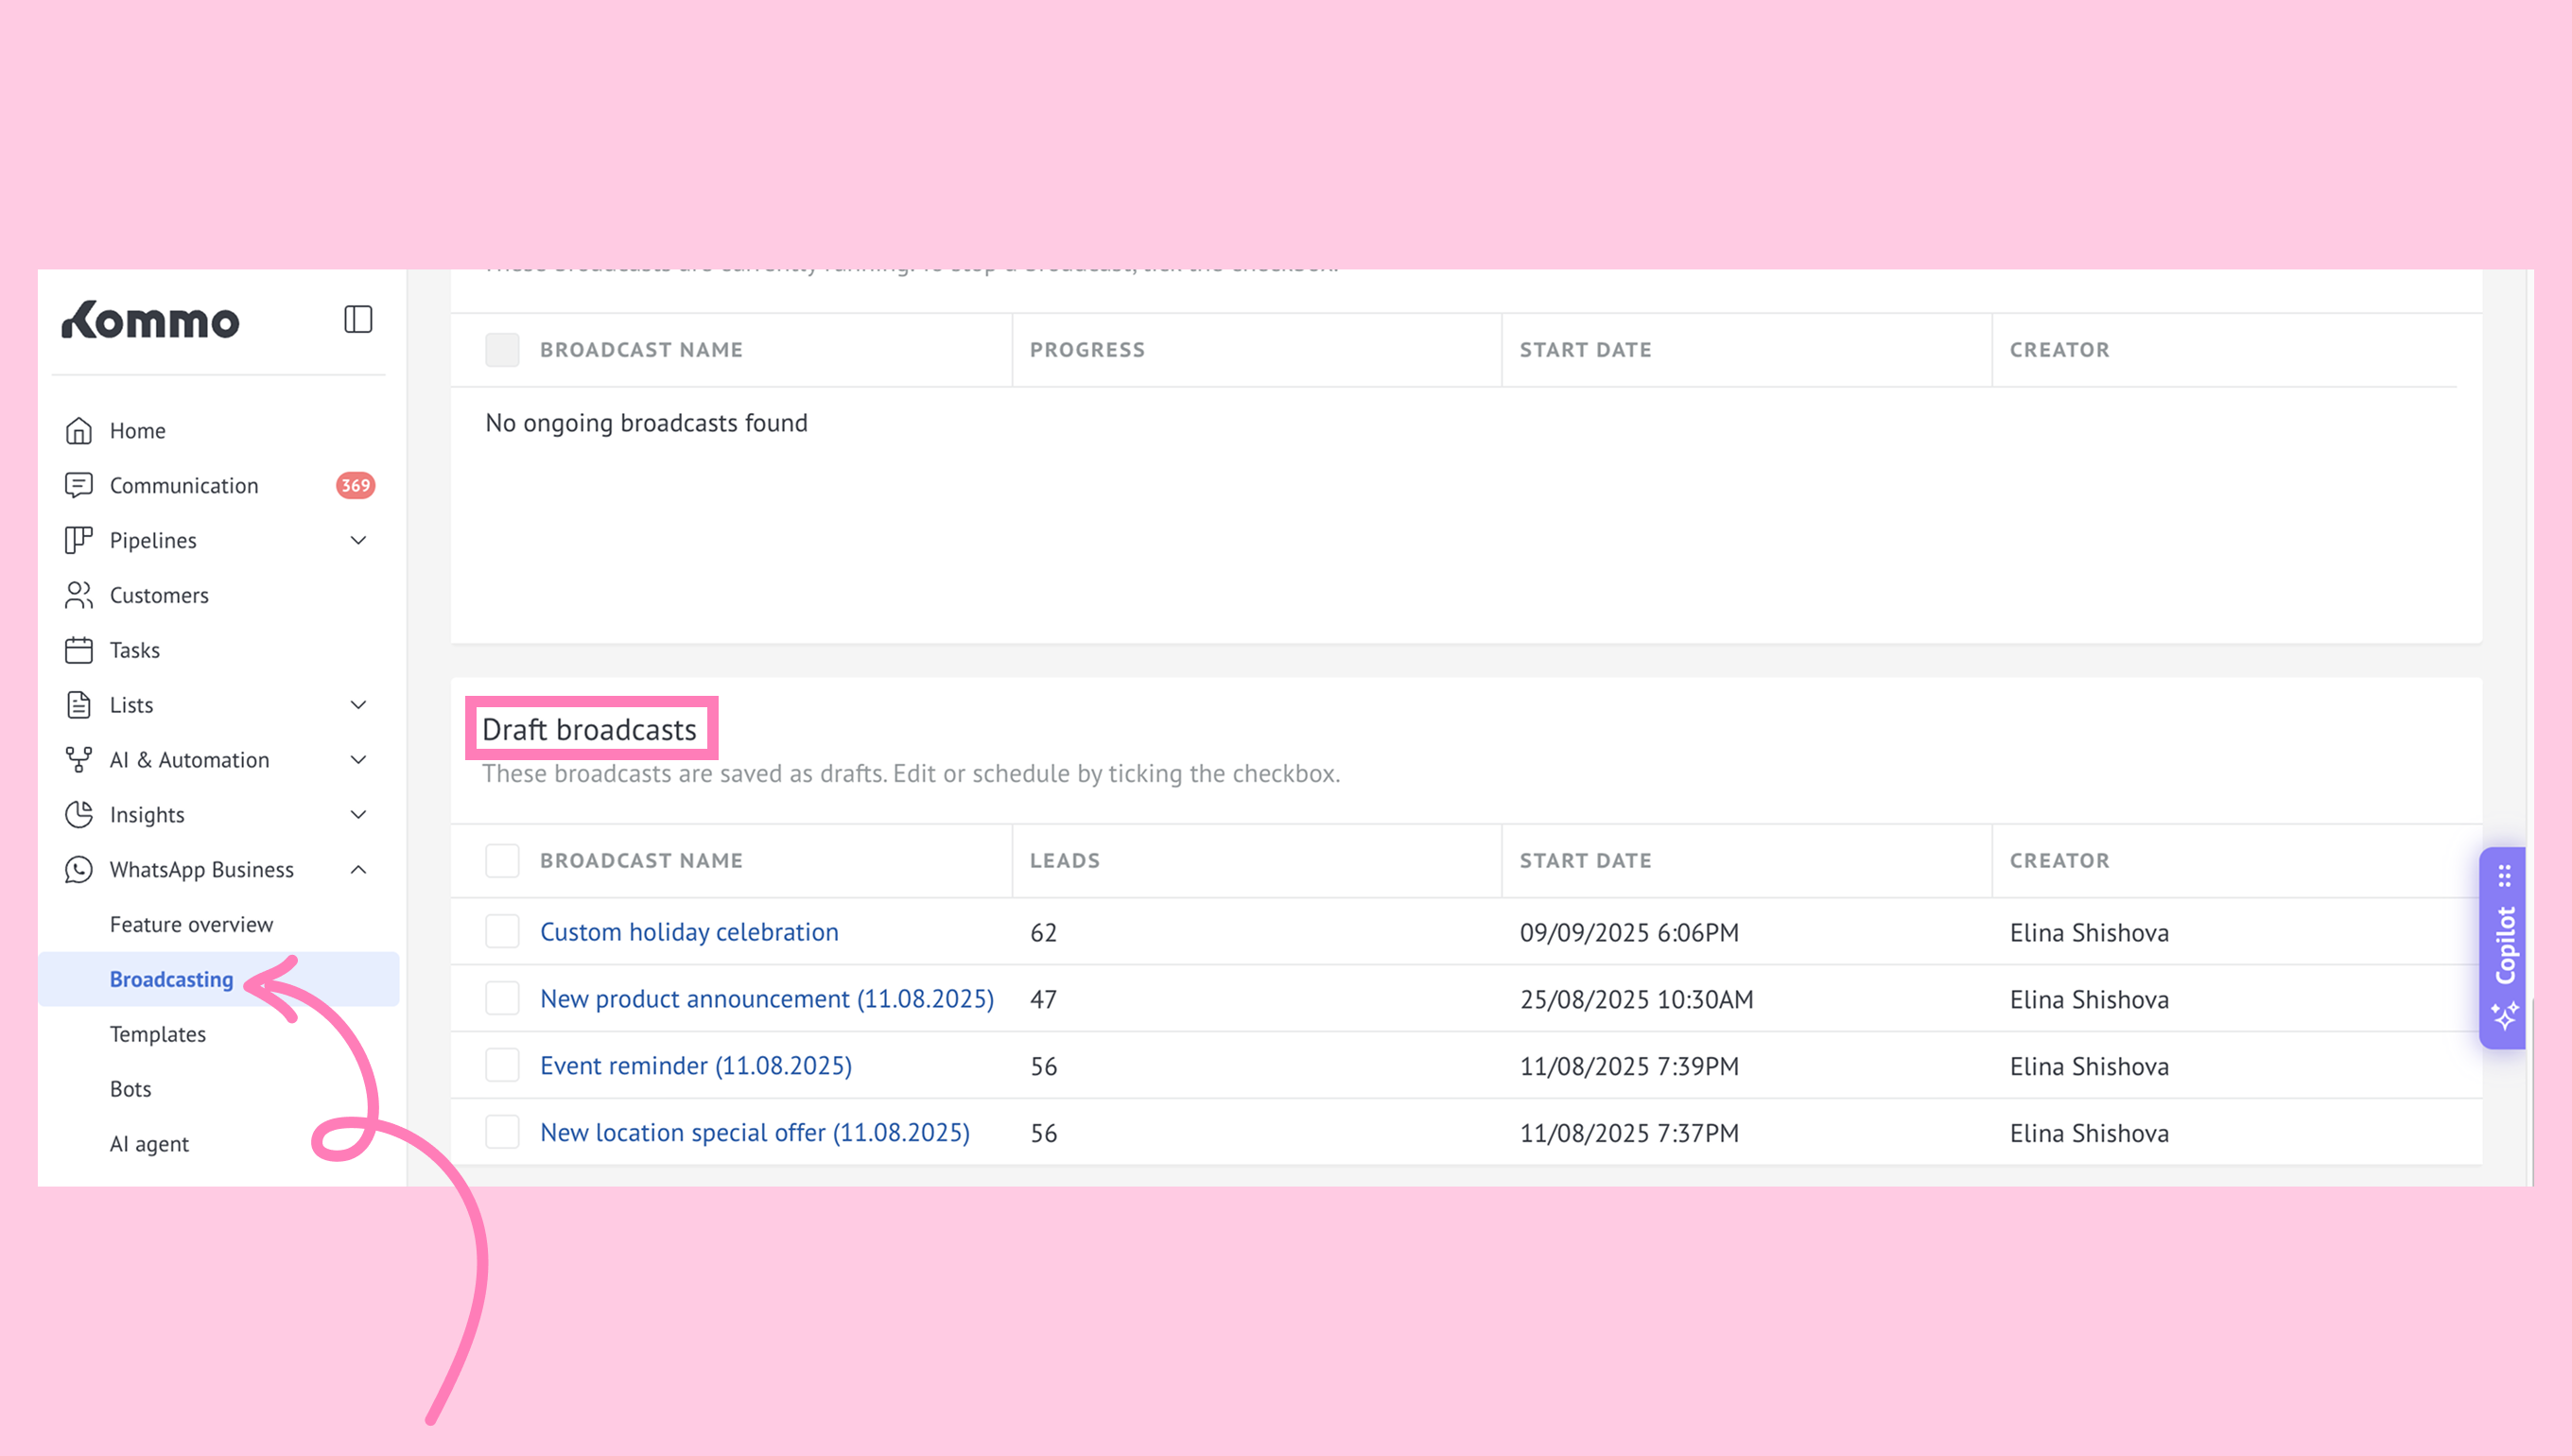This screenshot has height=1456, width=2572.
Task: Open the Templates menu item
Action: [158, 1035]
